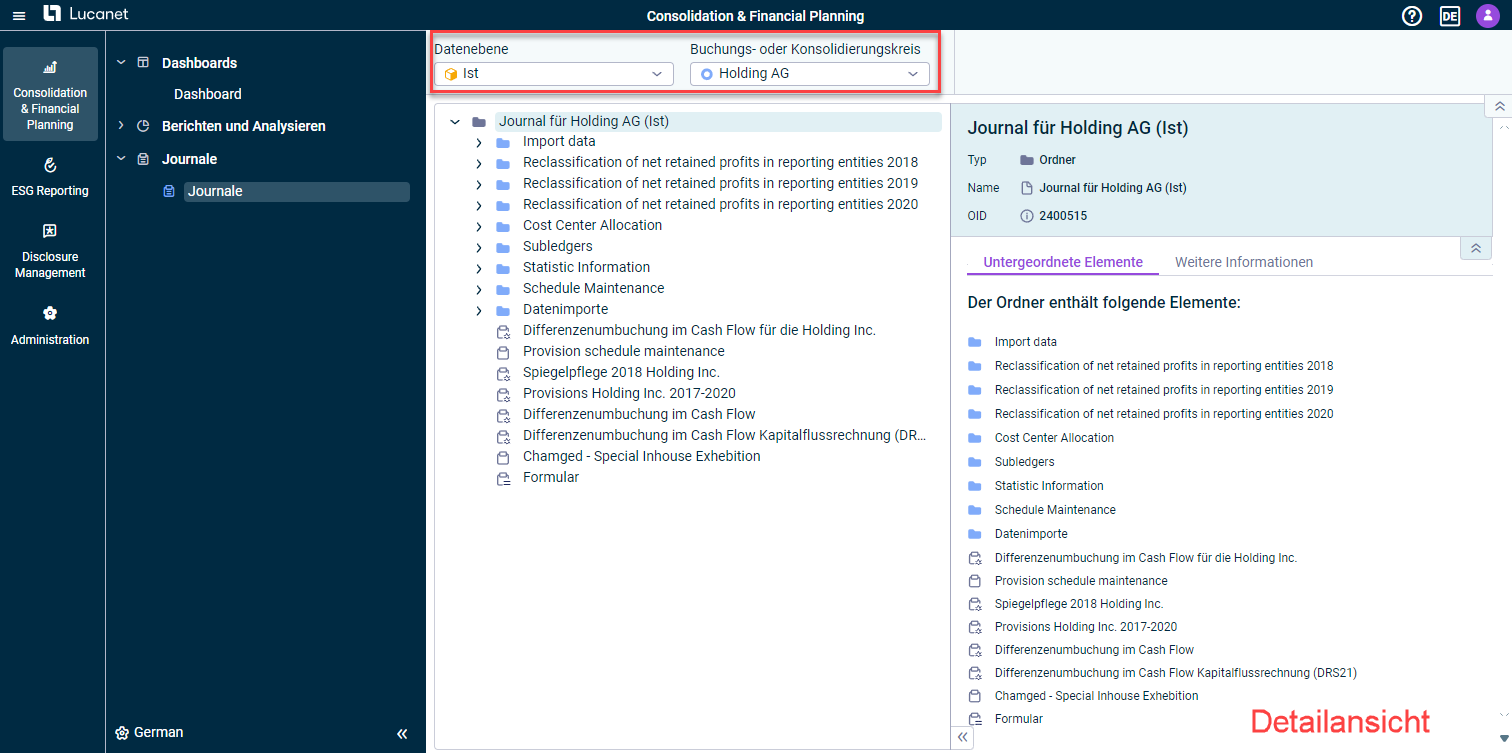Collapse the Journale navigation section

pos(122,159)
